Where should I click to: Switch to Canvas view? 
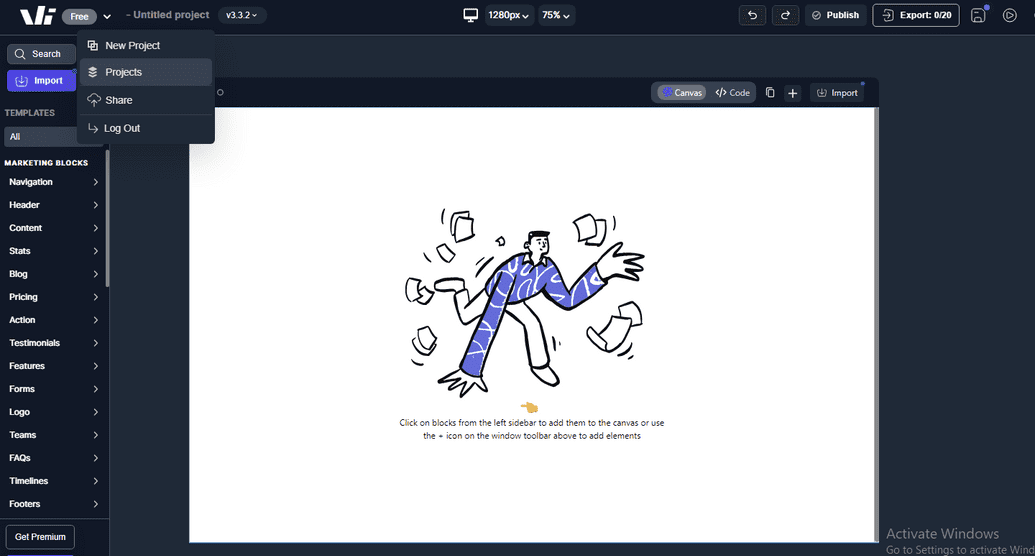tap(682, 93)
